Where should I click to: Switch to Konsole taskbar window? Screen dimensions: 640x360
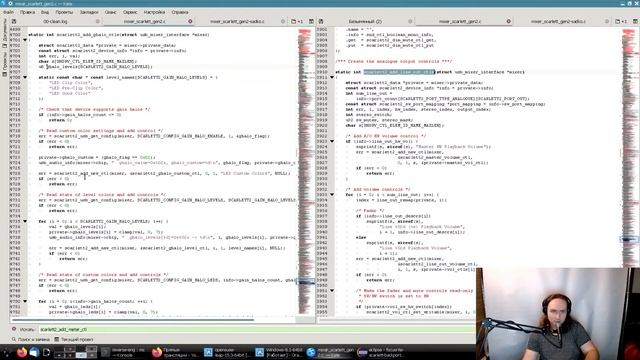point(124,352)
